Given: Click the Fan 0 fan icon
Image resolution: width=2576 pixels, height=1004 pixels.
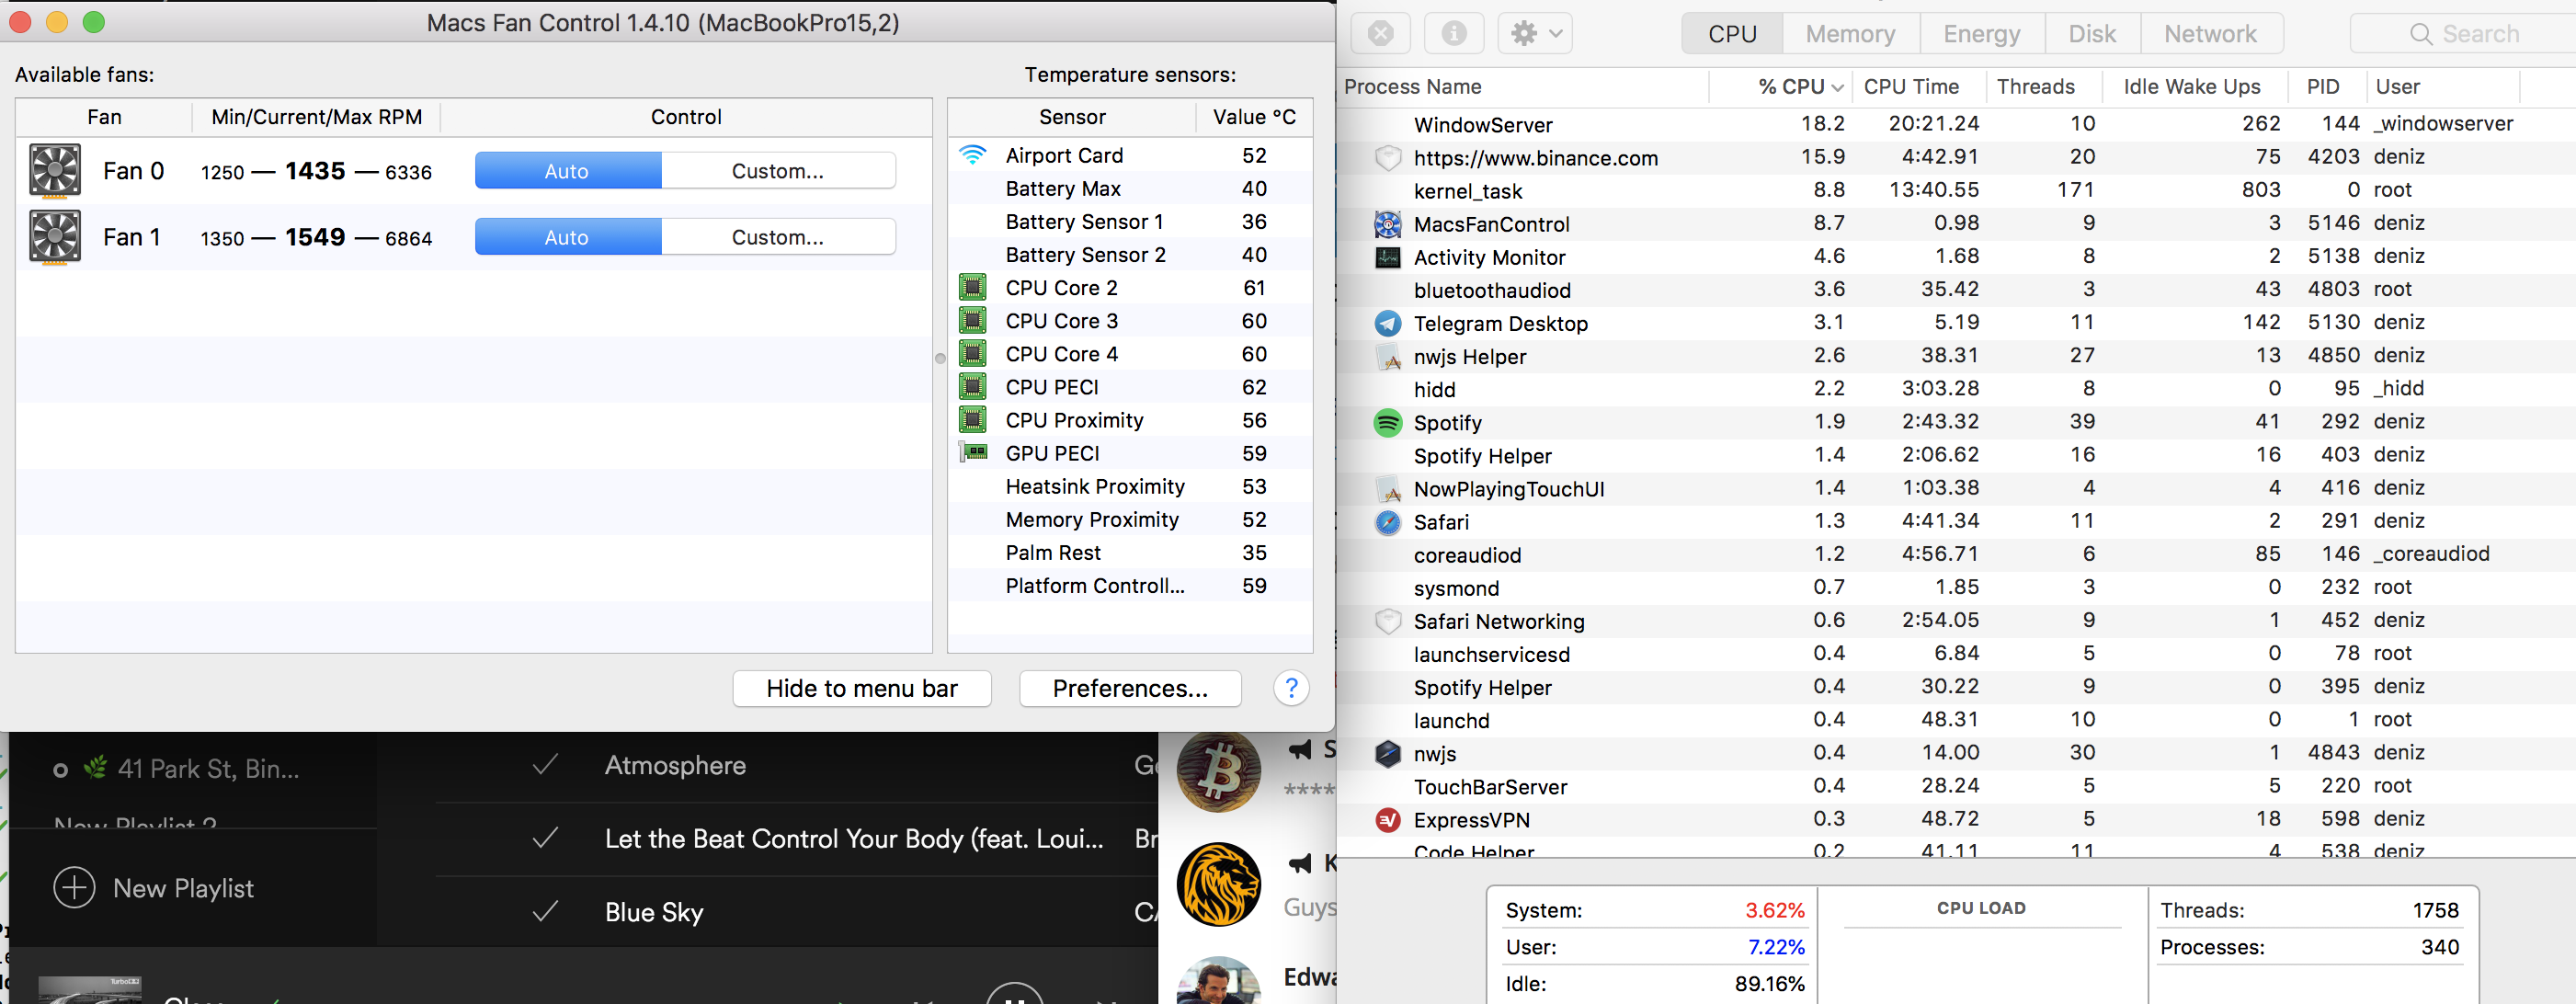Looking at the screenshot, I should point(54,171).
